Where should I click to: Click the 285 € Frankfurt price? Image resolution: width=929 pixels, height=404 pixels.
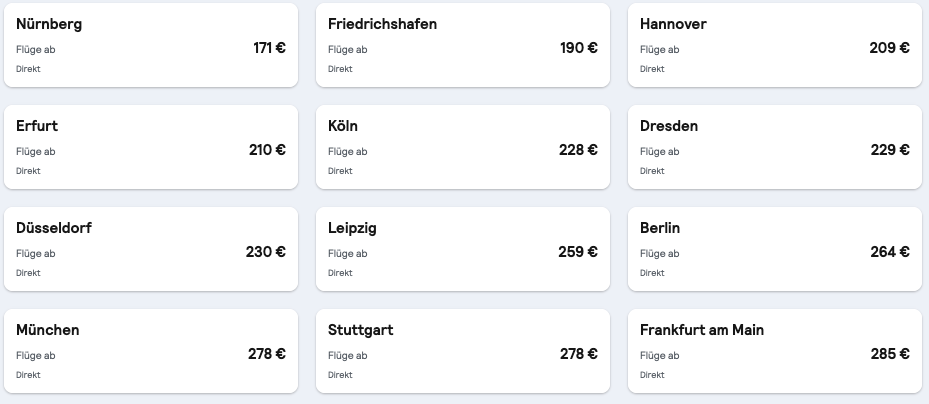pyautogui.click(x=889, y=354)
